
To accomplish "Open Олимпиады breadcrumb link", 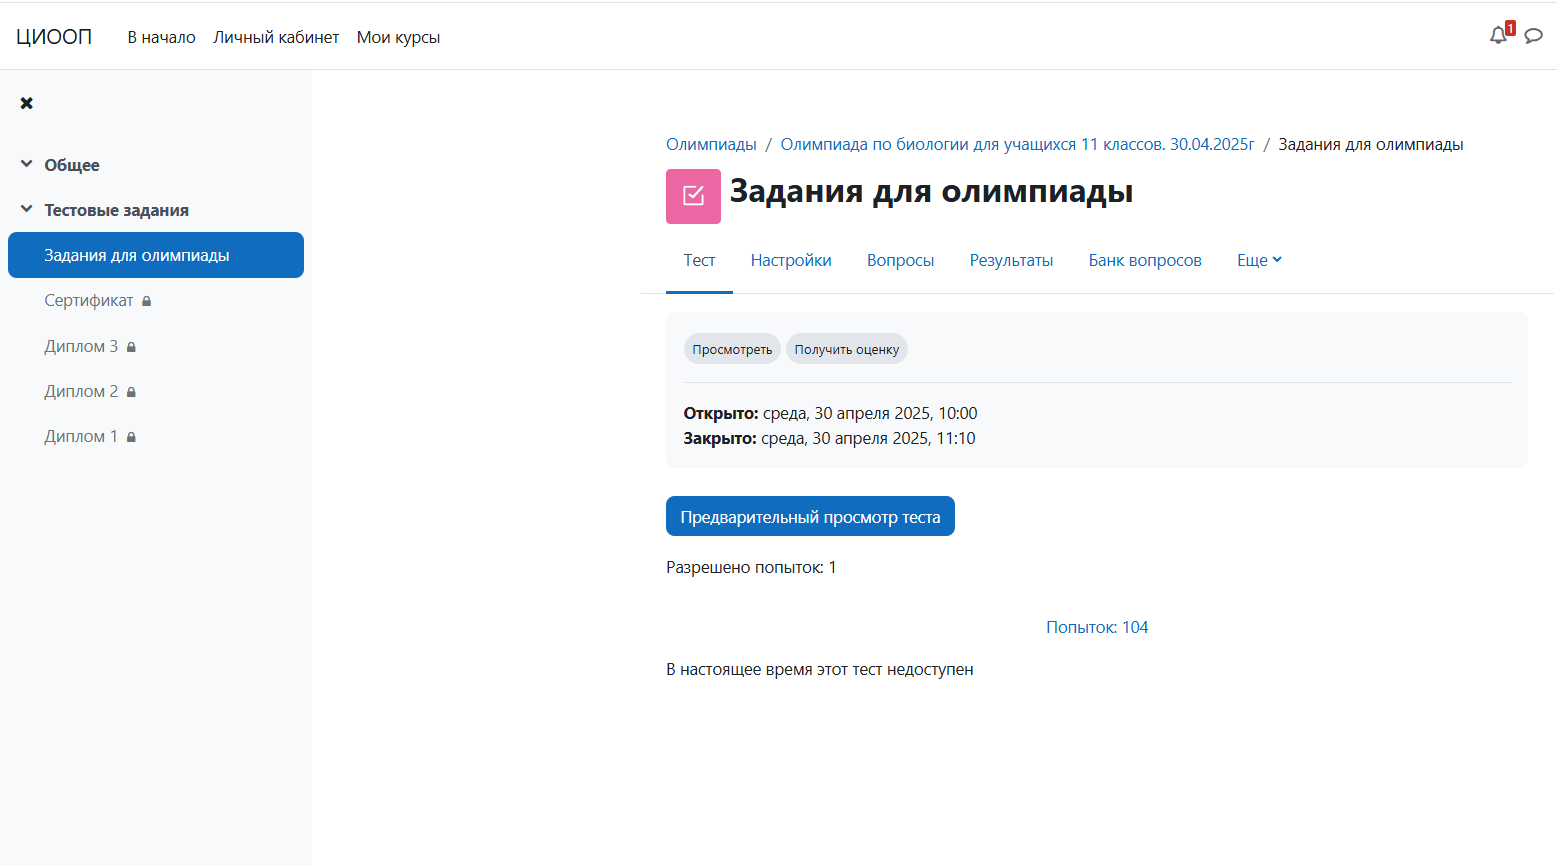I will [711, 144].
